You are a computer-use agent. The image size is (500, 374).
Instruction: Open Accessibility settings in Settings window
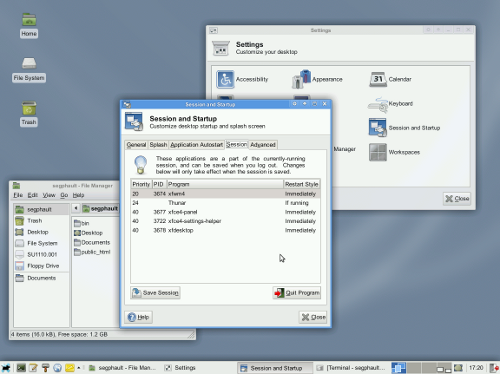coord(242,79)
